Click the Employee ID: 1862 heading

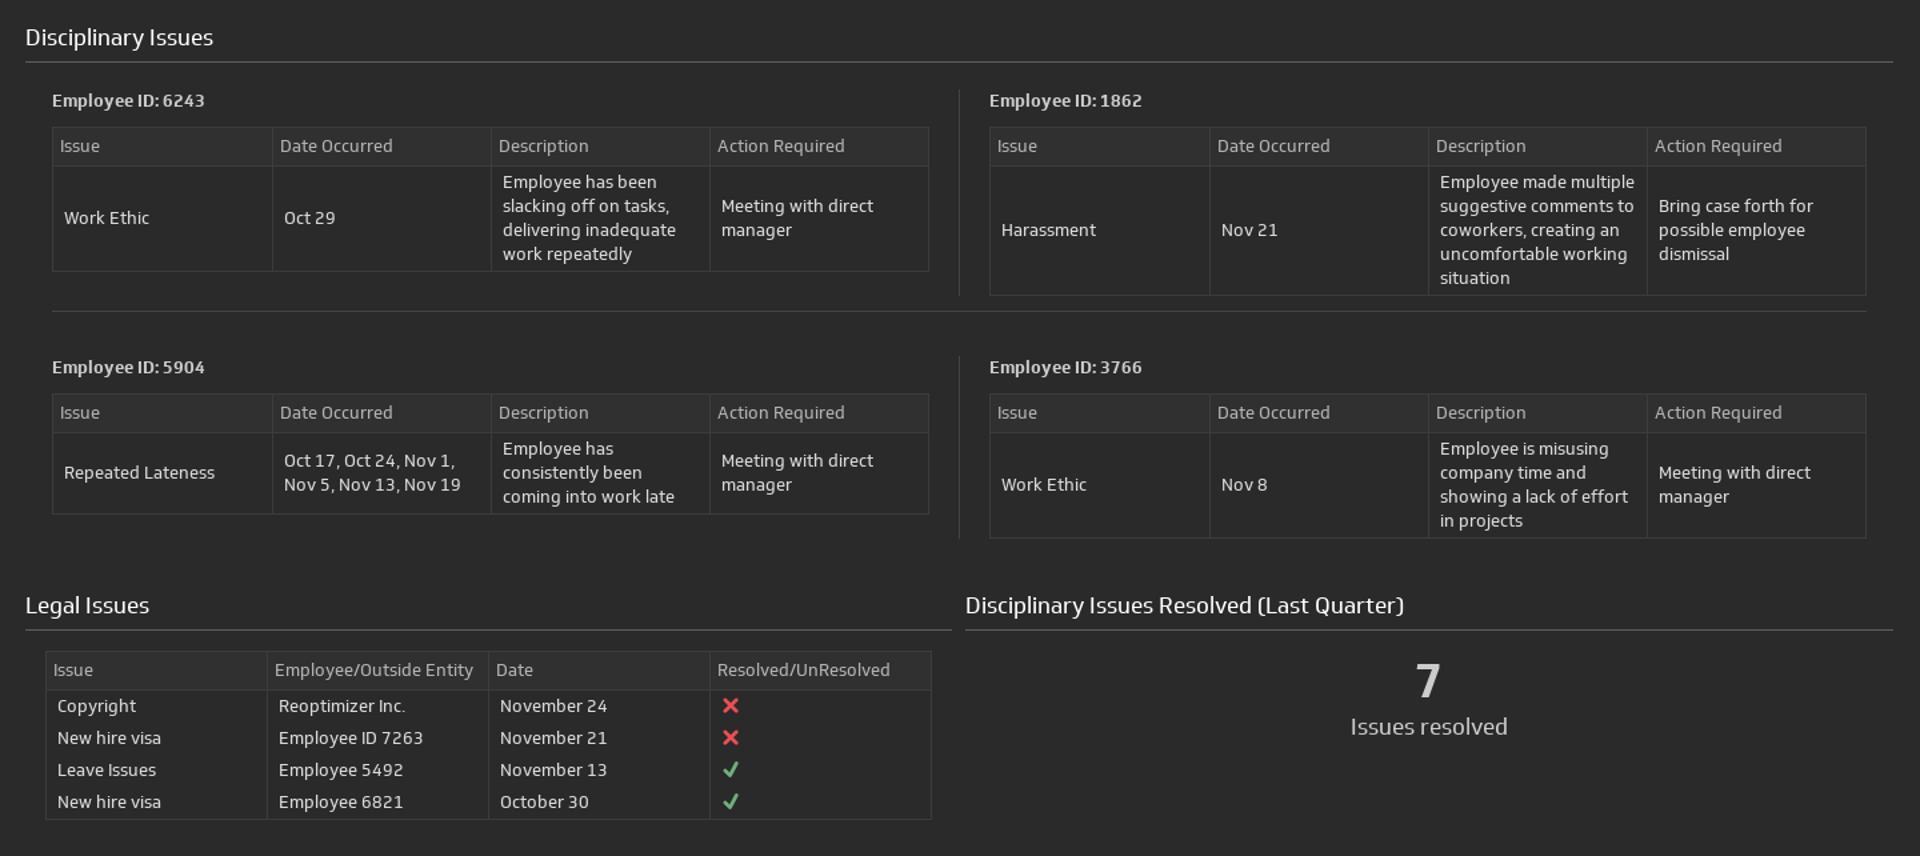[1065, 101]
